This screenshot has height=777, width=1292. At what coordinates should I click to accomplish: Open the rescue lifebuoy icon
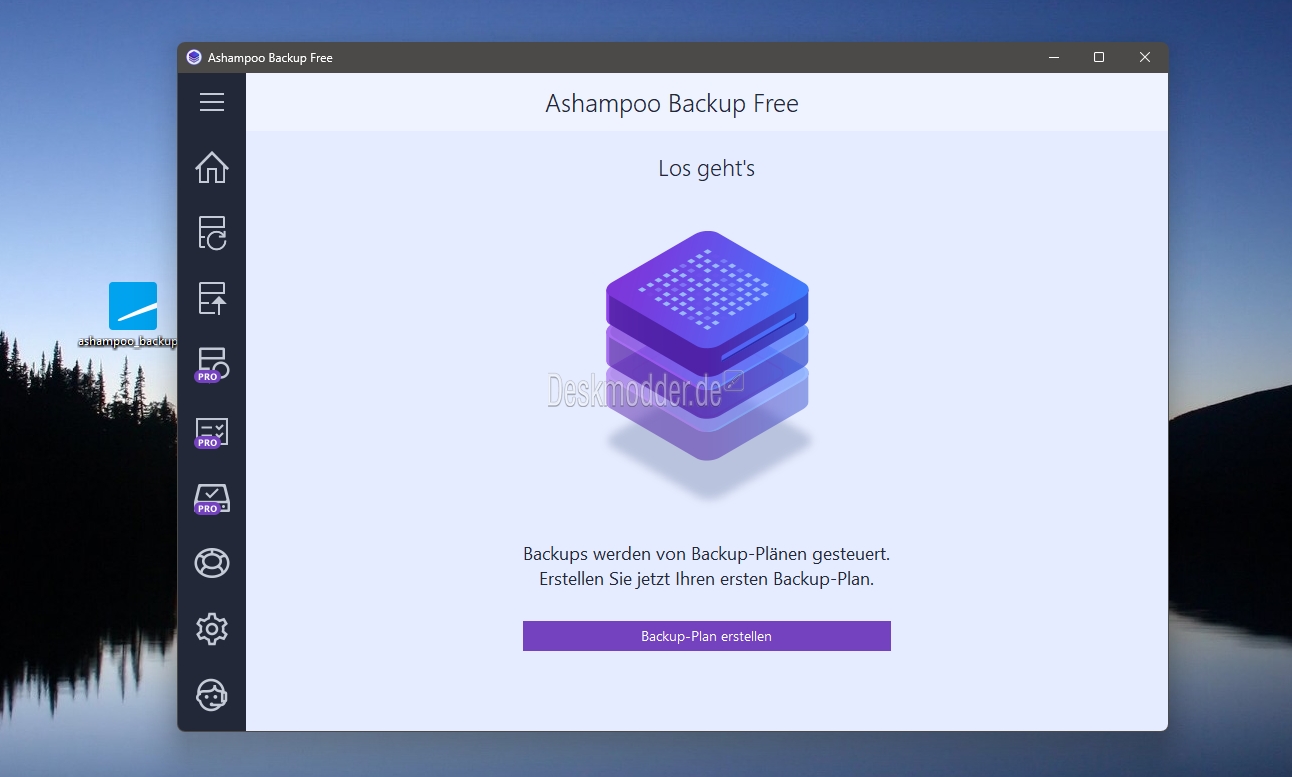[x=212, y=563]
